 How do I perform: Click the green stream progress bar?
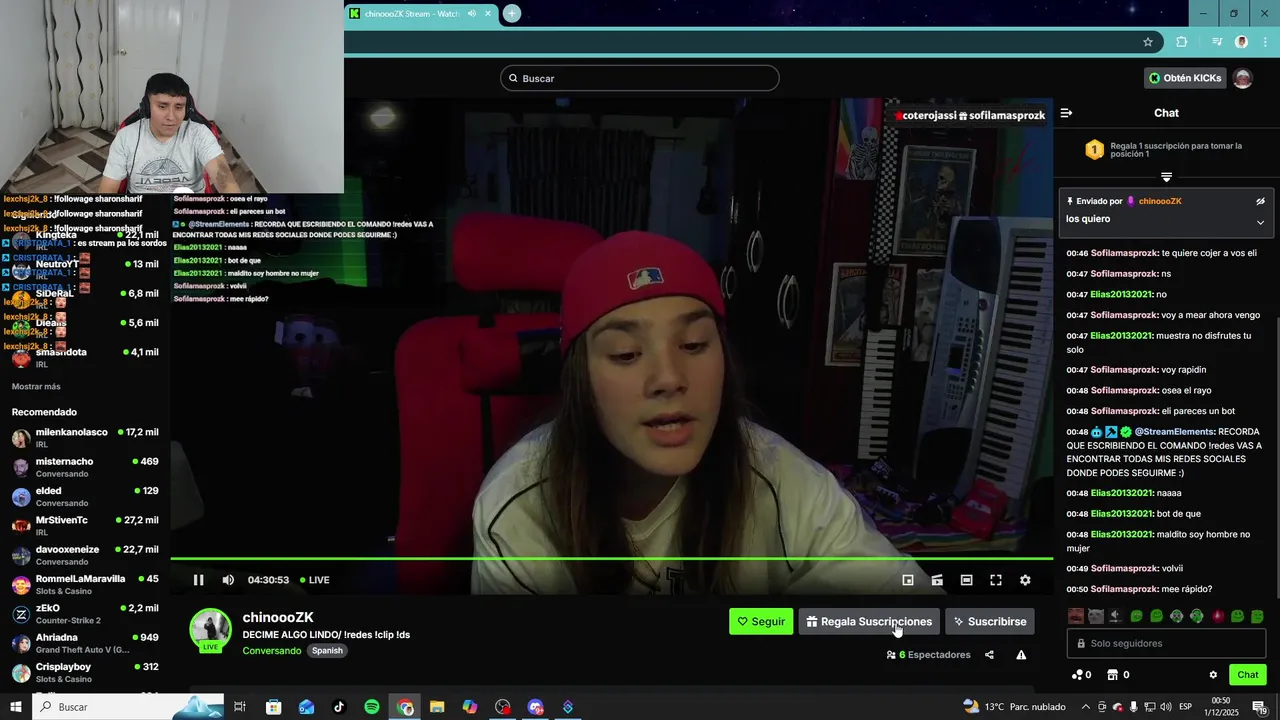[611, 558]
